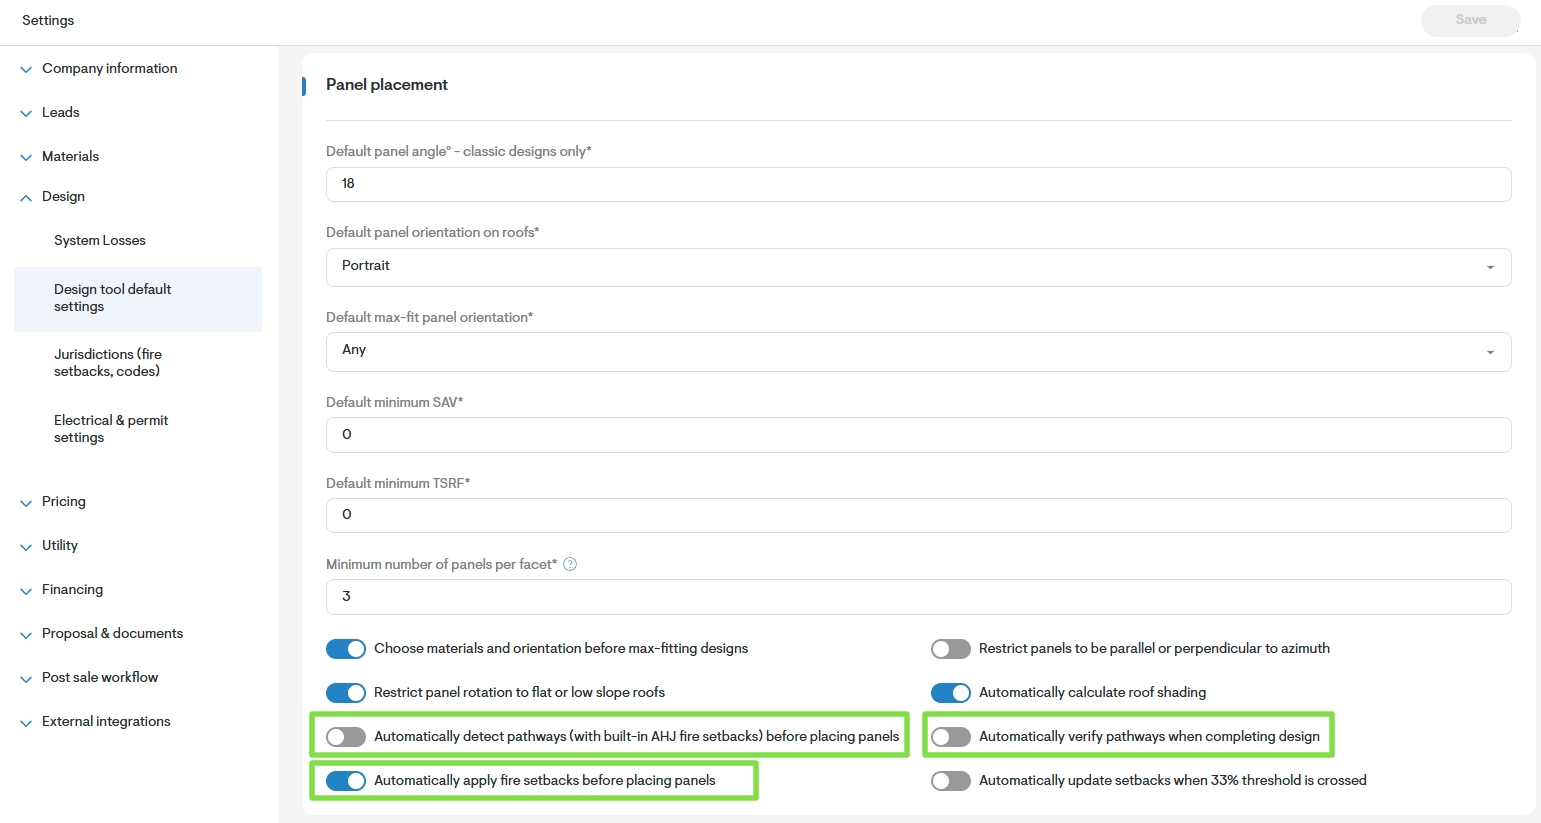Click the Save button
1541x823 pixels.
[x=1470, y=20]
